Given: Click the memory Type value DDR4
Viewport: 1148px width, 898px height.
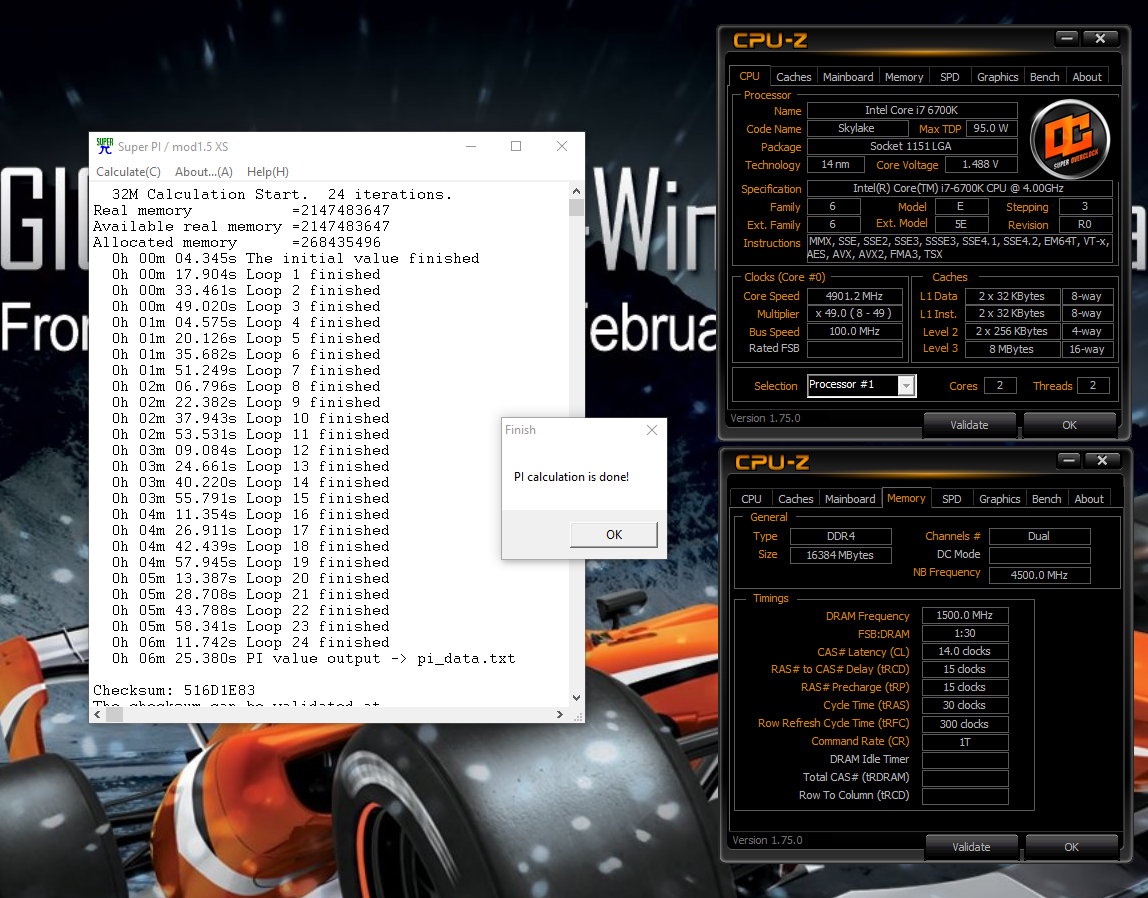Looking at the screenshot, I should [x=840, y=536].
